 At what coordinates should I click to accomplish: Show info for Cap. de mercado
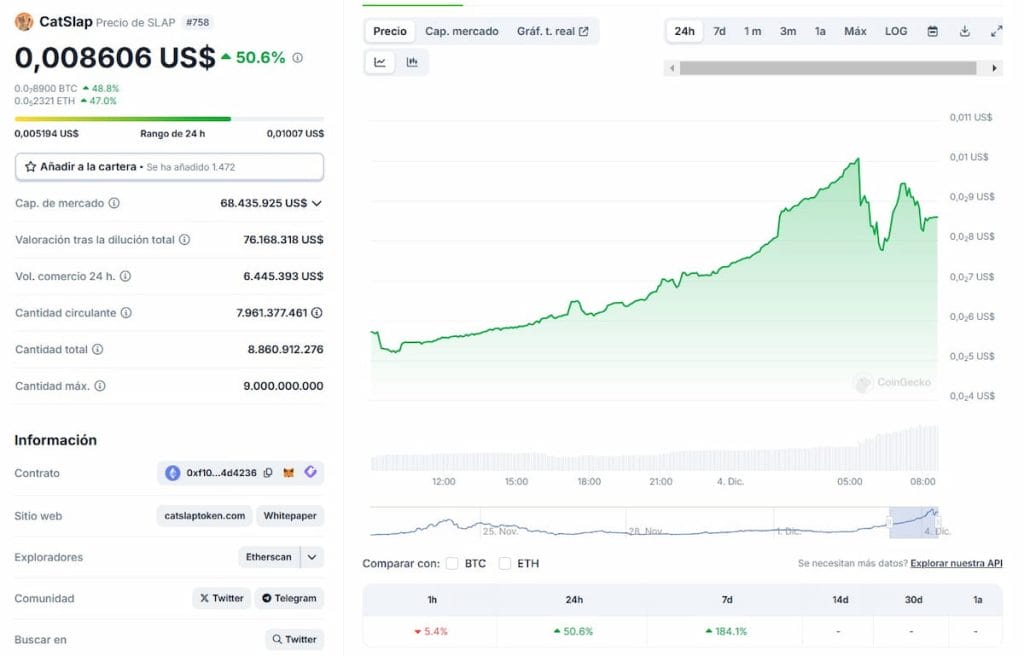click(114, 203)
